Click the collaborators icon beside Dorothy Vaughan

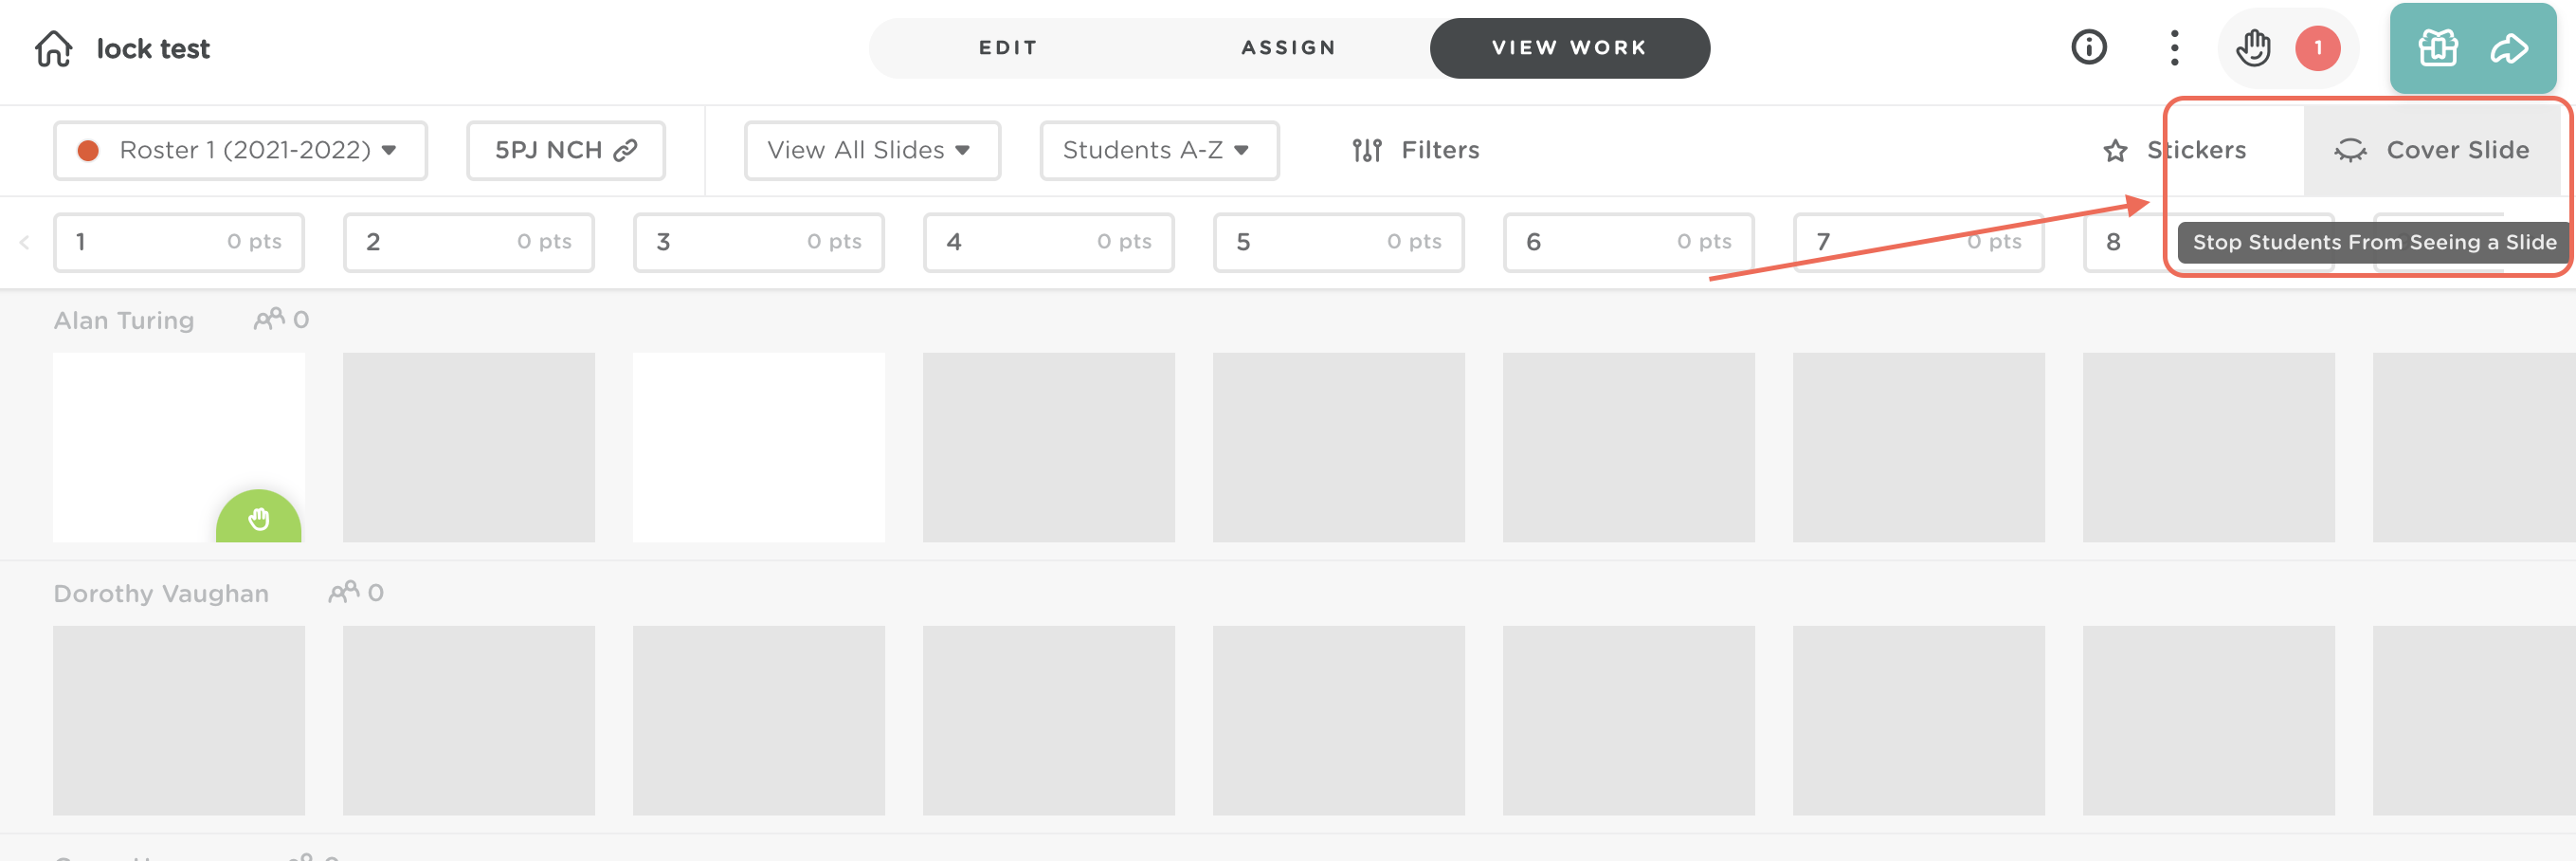point(343,592)
